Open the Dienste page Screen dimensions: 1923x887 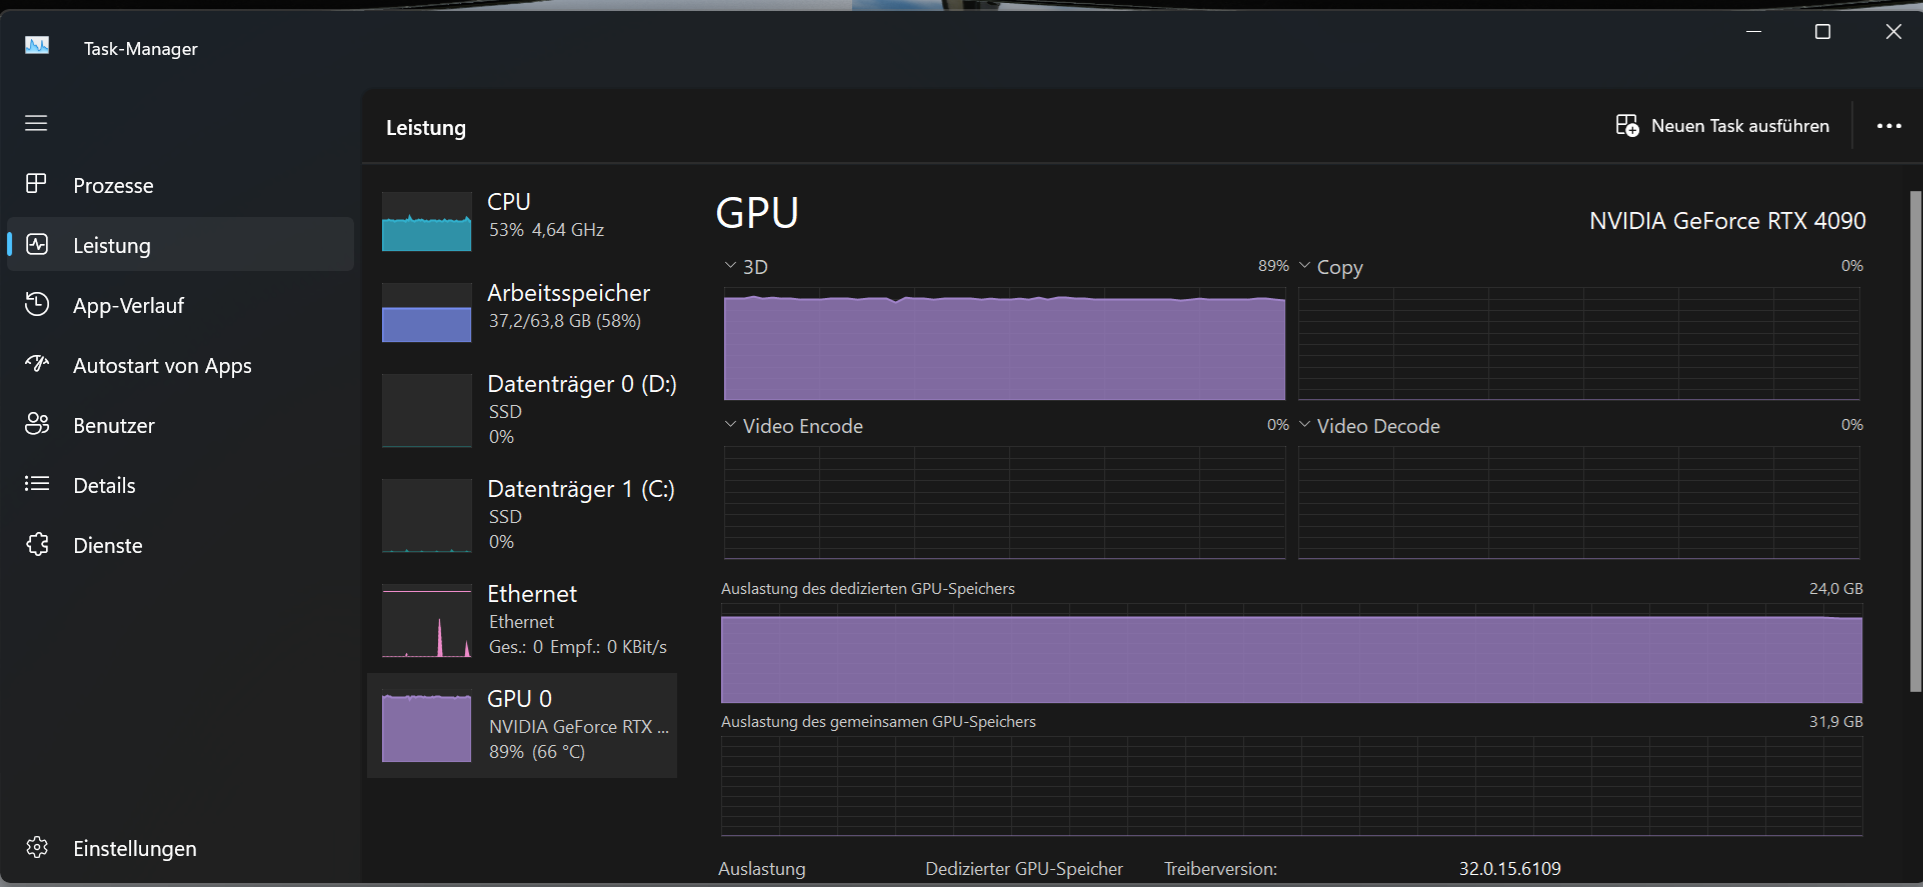(181, 545)
